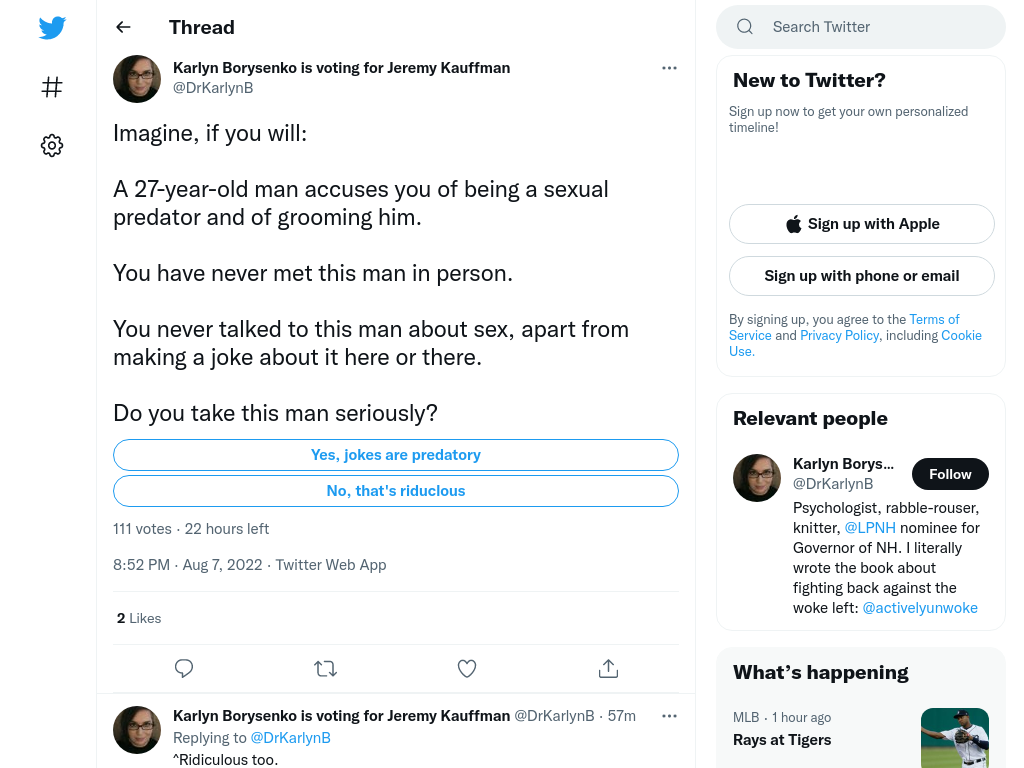Vote "No, that's riduclous" in poll

pyautogui.click(x=396, y=491)
